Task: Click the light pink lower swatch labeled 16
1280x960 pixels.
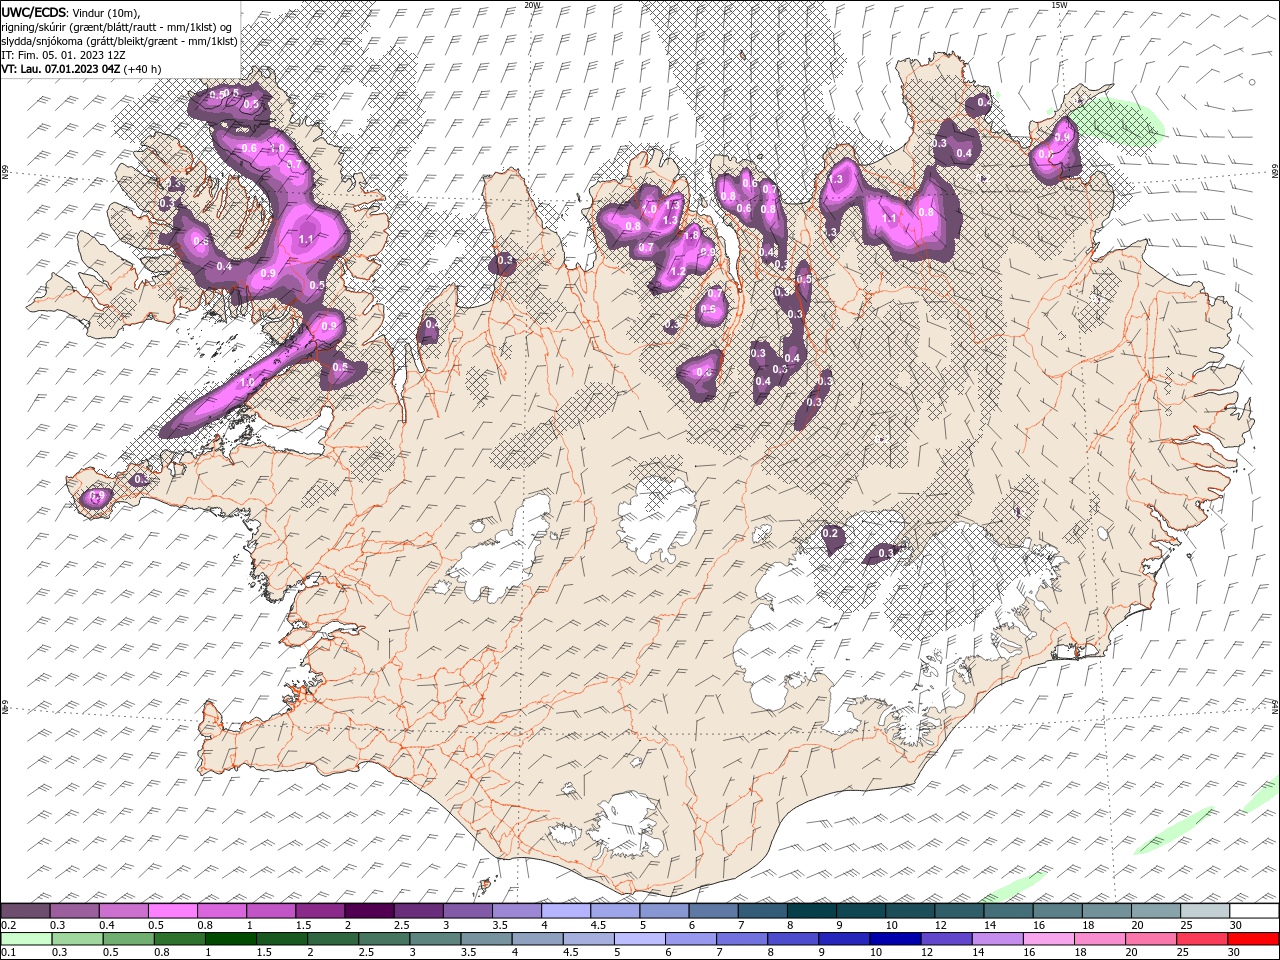Action: click(x=1047, y=939)
